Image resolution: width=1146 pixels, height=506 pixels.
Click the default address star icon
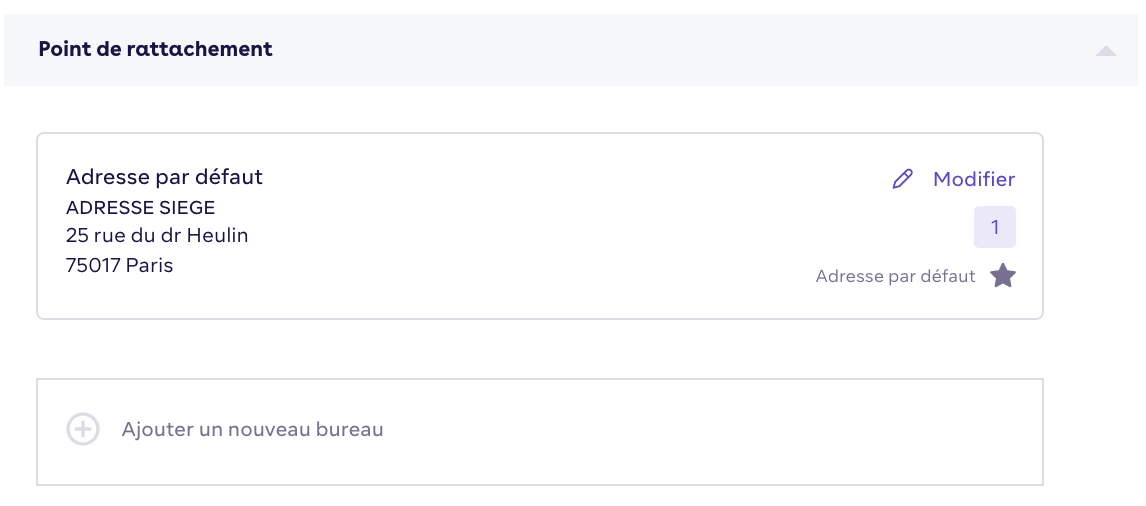tap(1003, 276)
